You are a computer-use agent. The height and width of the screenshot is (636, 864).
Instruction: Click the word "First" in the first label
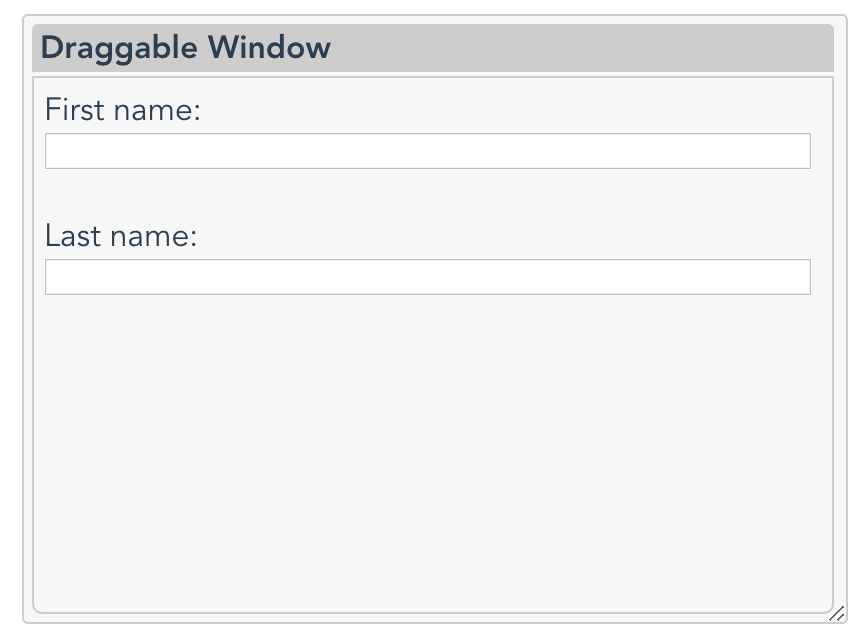click(x=75, y=109)
